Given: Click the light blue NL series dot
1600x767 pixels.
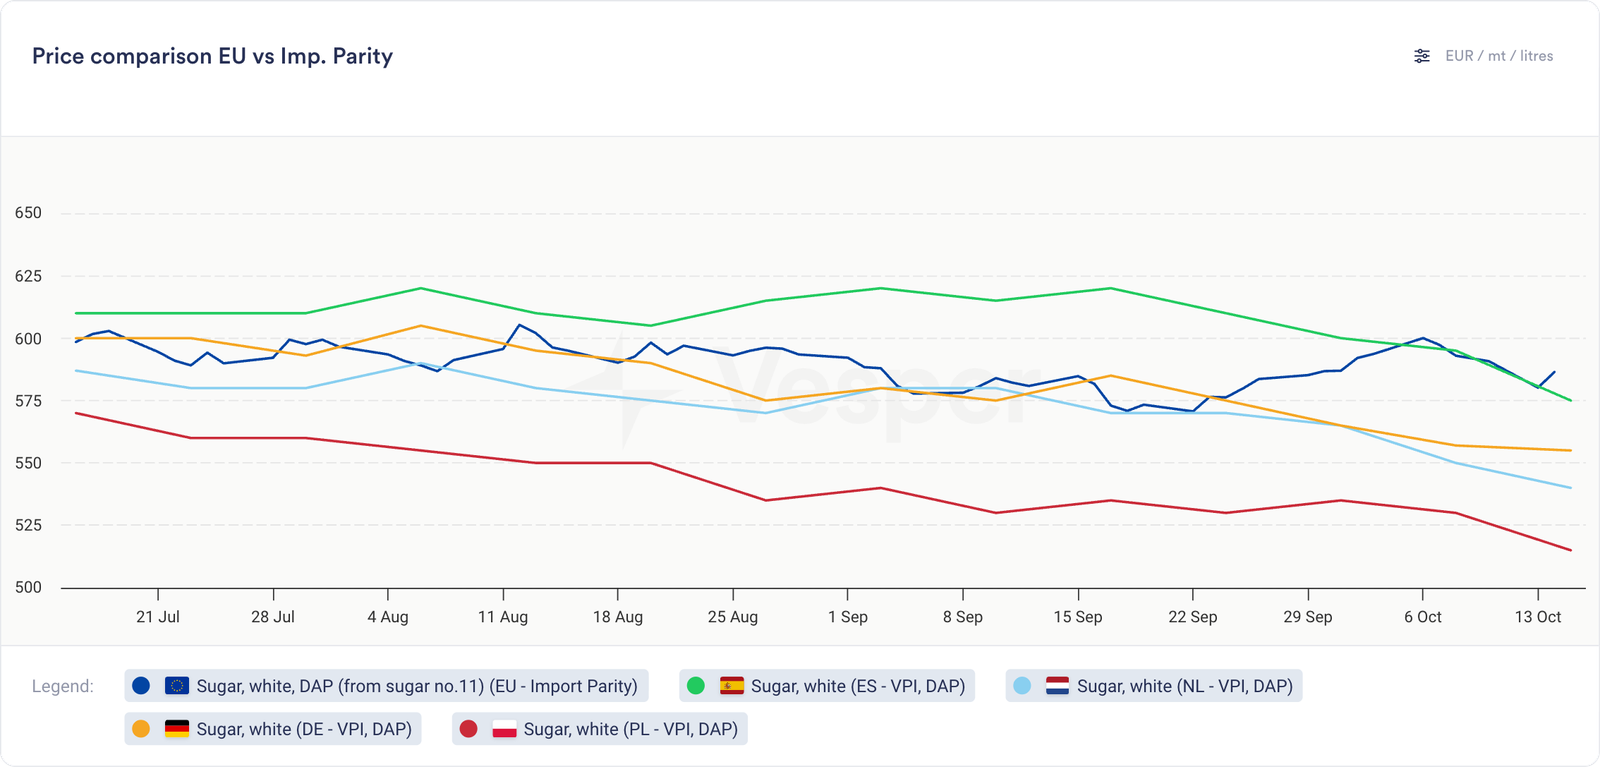Looking at the screenshot, I should tap(1022, 686).
